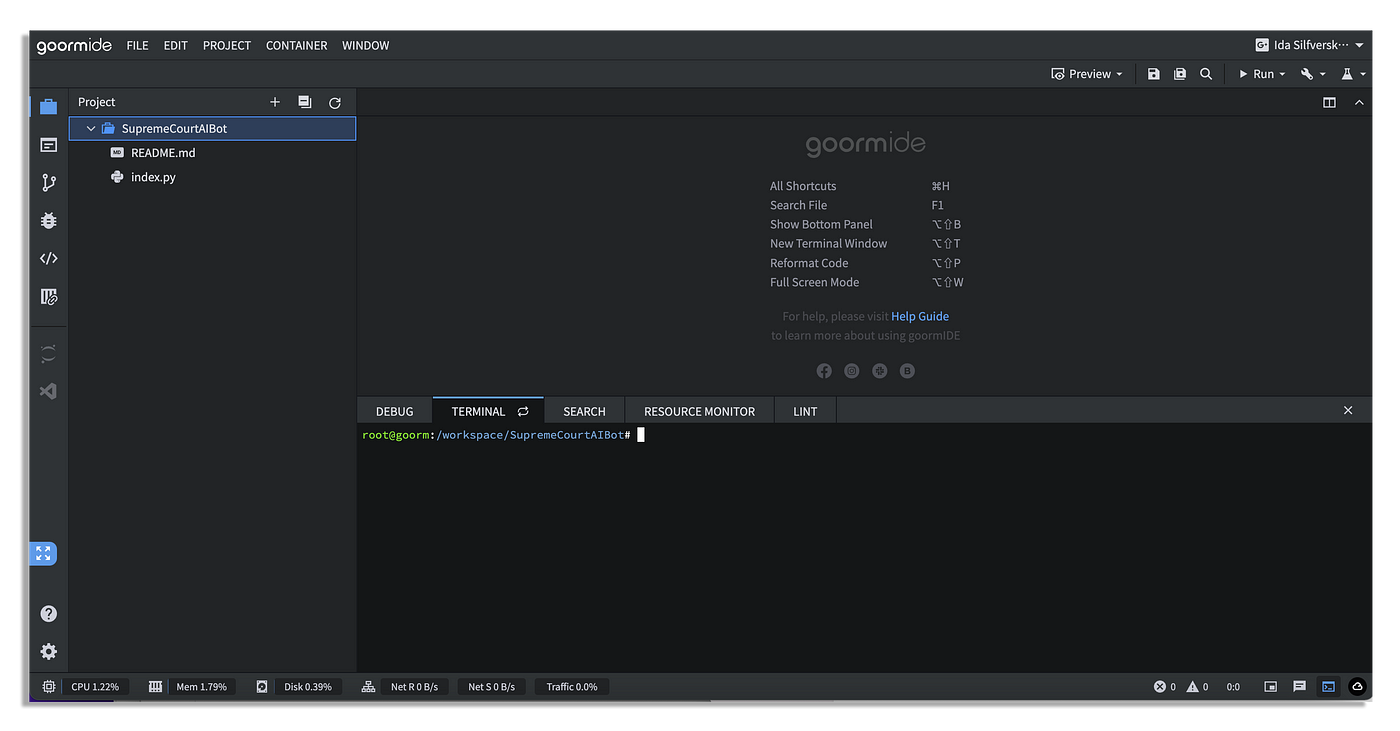Open the Preview dropdown
The width and height of the screenshot is (1400, 731).
pos(1087,74)
